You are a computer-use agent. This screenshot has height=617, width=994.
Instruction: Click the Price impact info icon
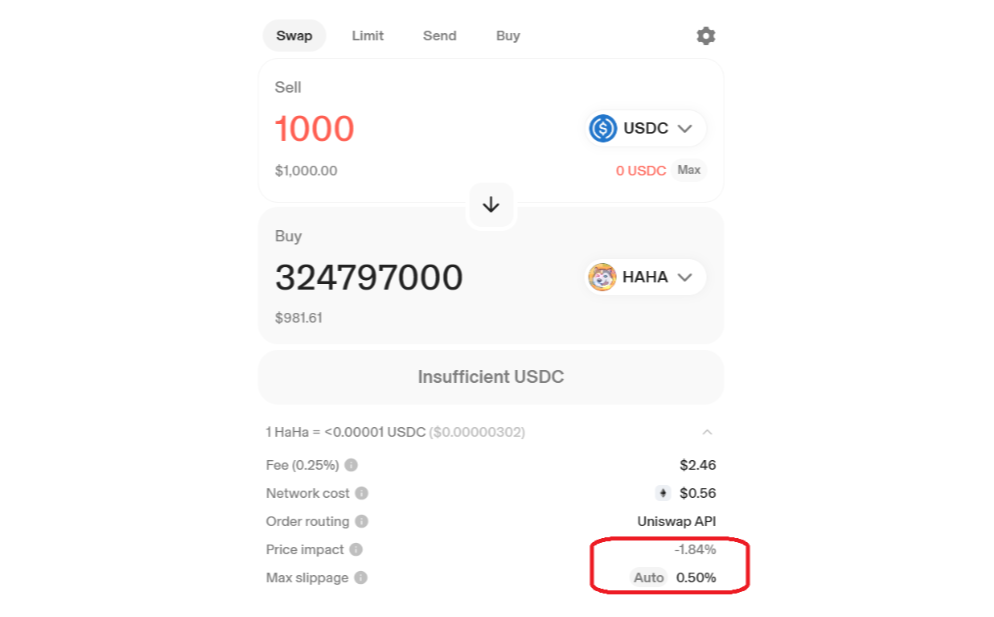pyautogui.click(x=355, y=549)
